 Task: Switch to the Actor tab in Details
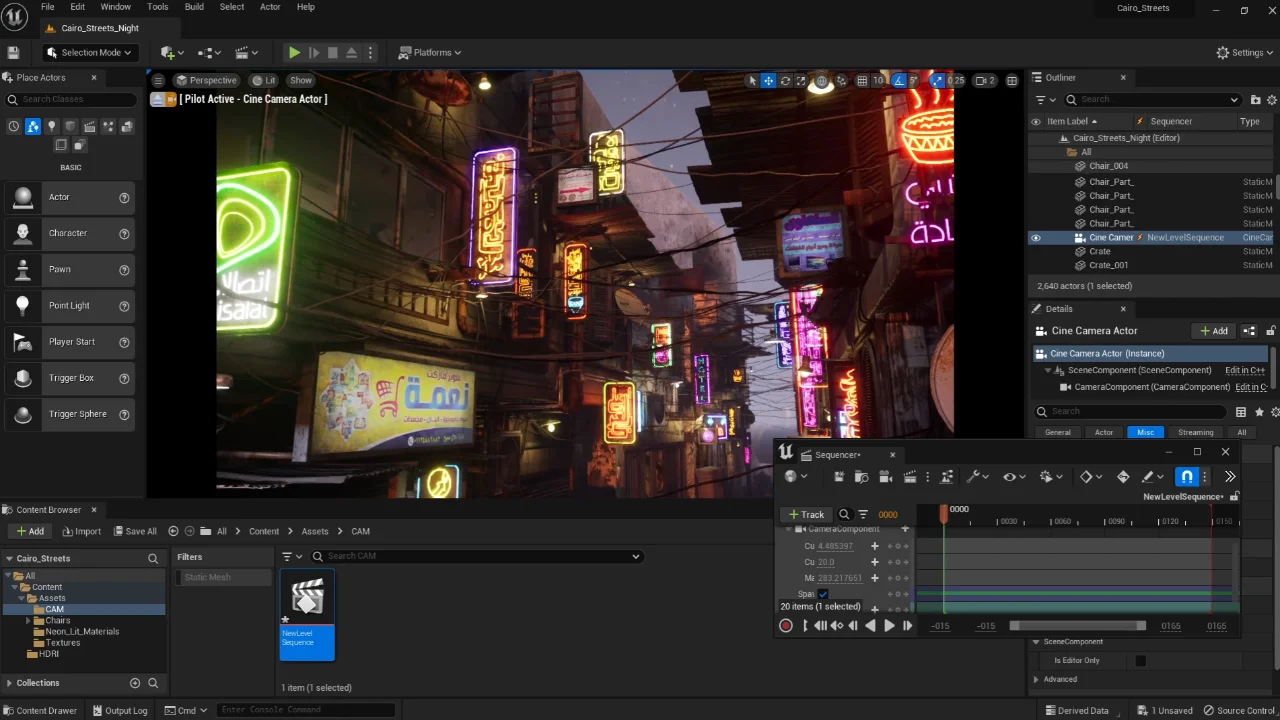point(1104,433)
